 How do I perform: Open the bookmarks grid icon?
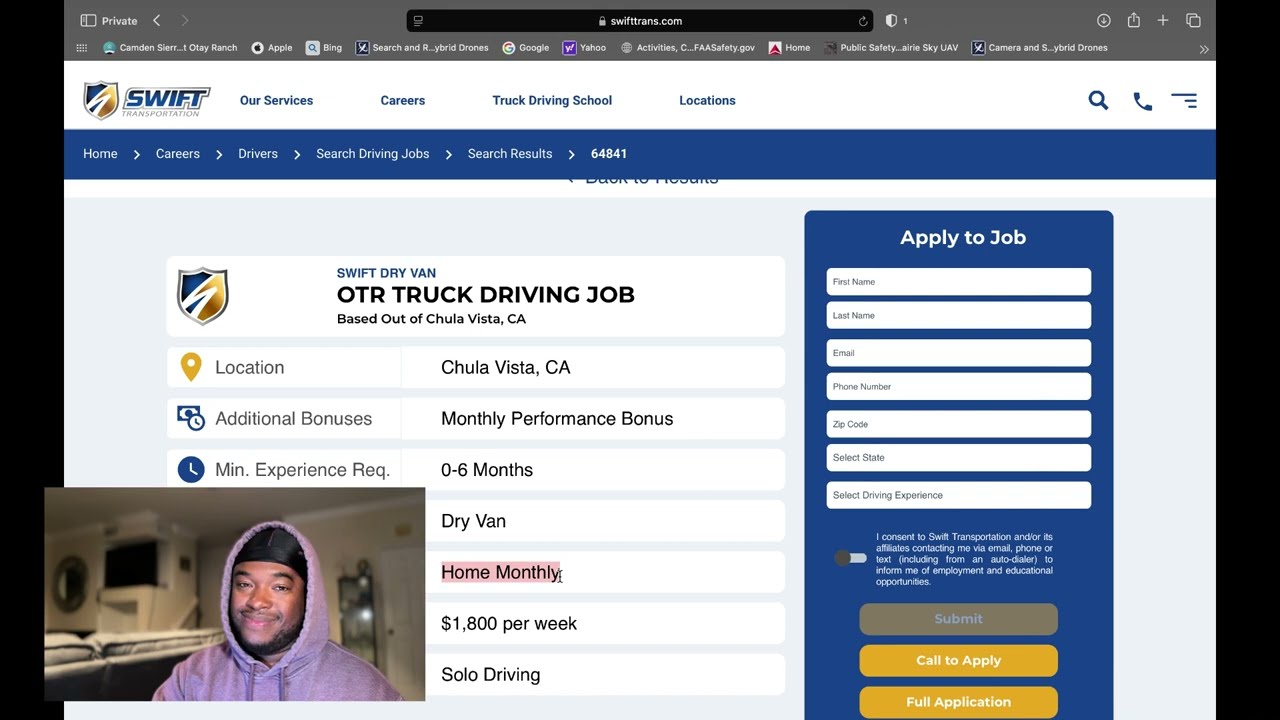[82, 48]
